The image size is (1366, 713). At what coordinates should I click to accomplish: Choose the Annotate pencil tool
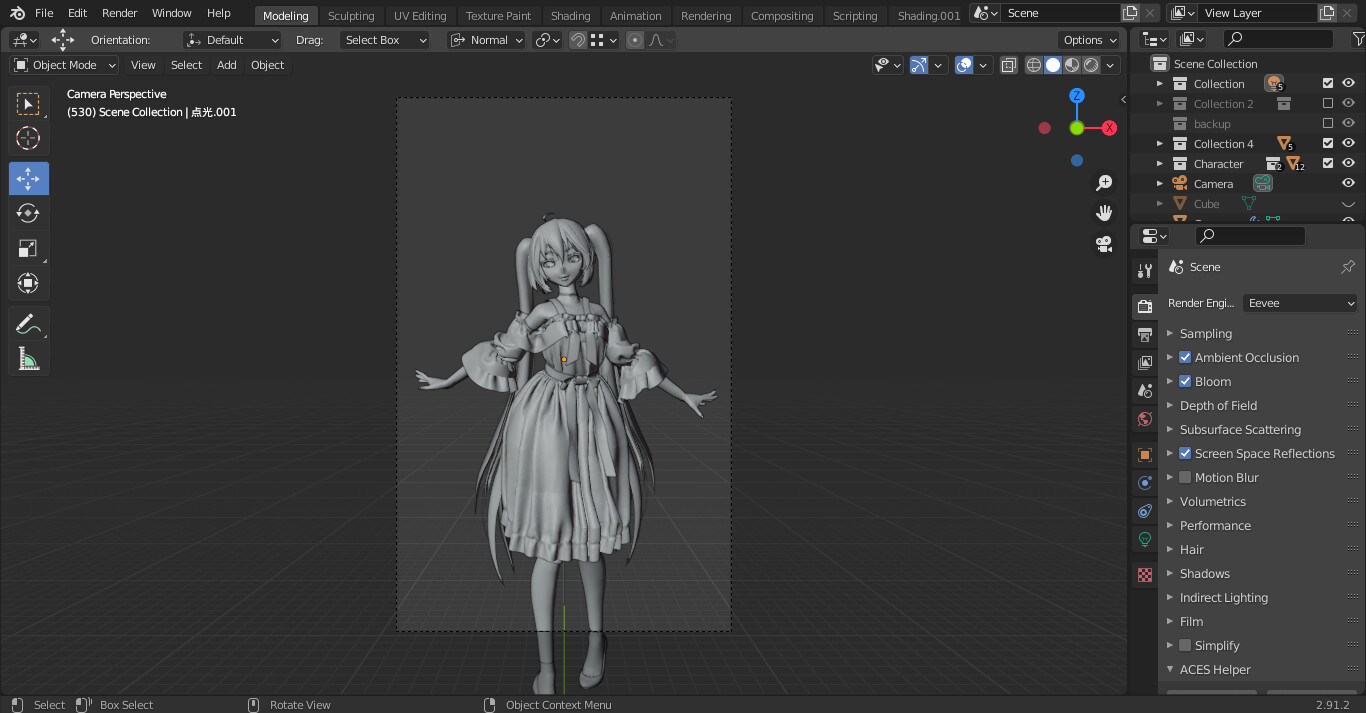(28, 324)
